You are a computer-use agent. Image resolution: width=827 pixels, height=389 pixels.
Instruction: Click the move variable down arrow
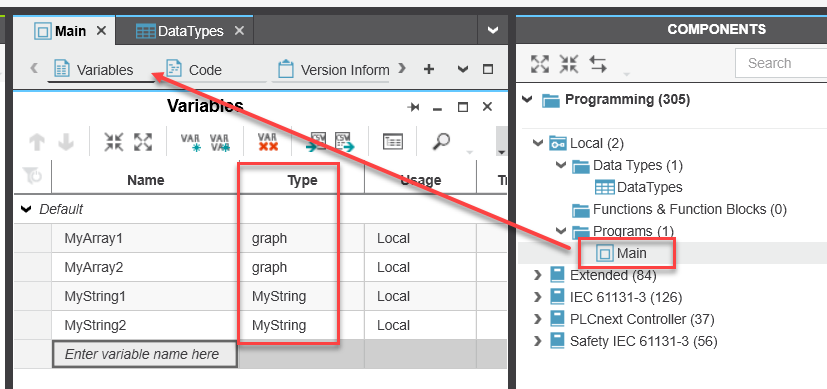point(65,142)
